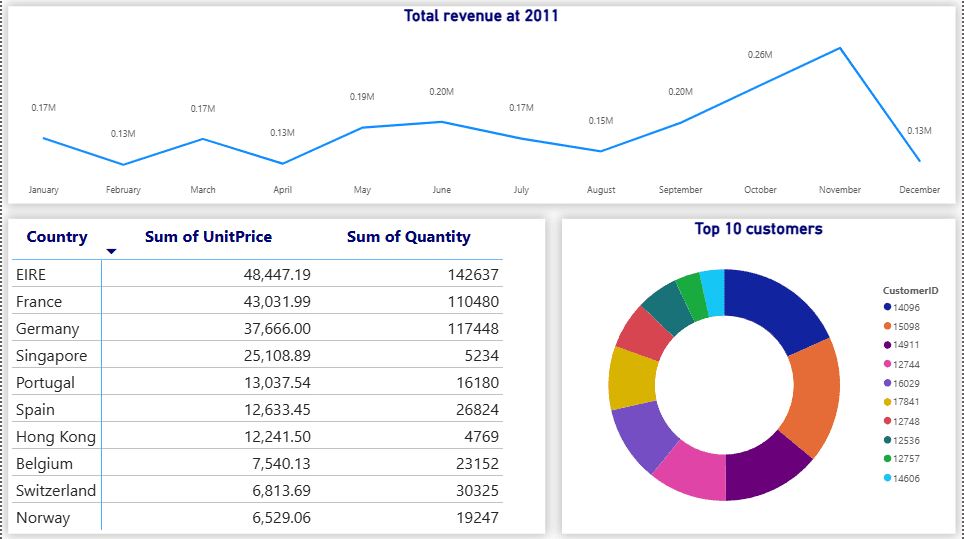
Task: Sort table by Sum of Quantity header
Action: point(408,237)
